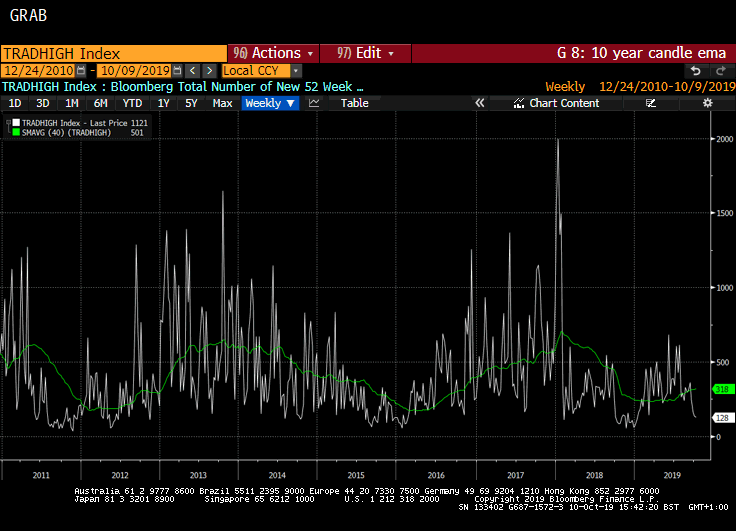
Task: Select the Max range tab
Action: (222, 103)
